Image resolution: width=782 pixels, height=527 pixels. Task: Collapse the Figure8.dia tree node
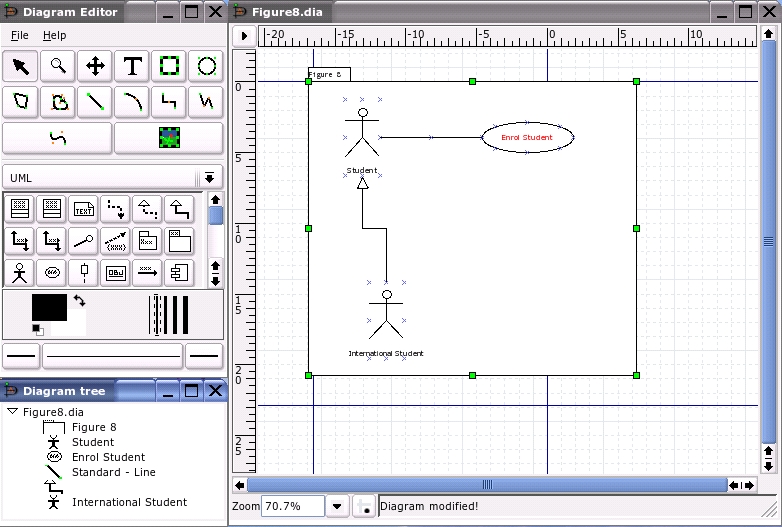point(12,411)
